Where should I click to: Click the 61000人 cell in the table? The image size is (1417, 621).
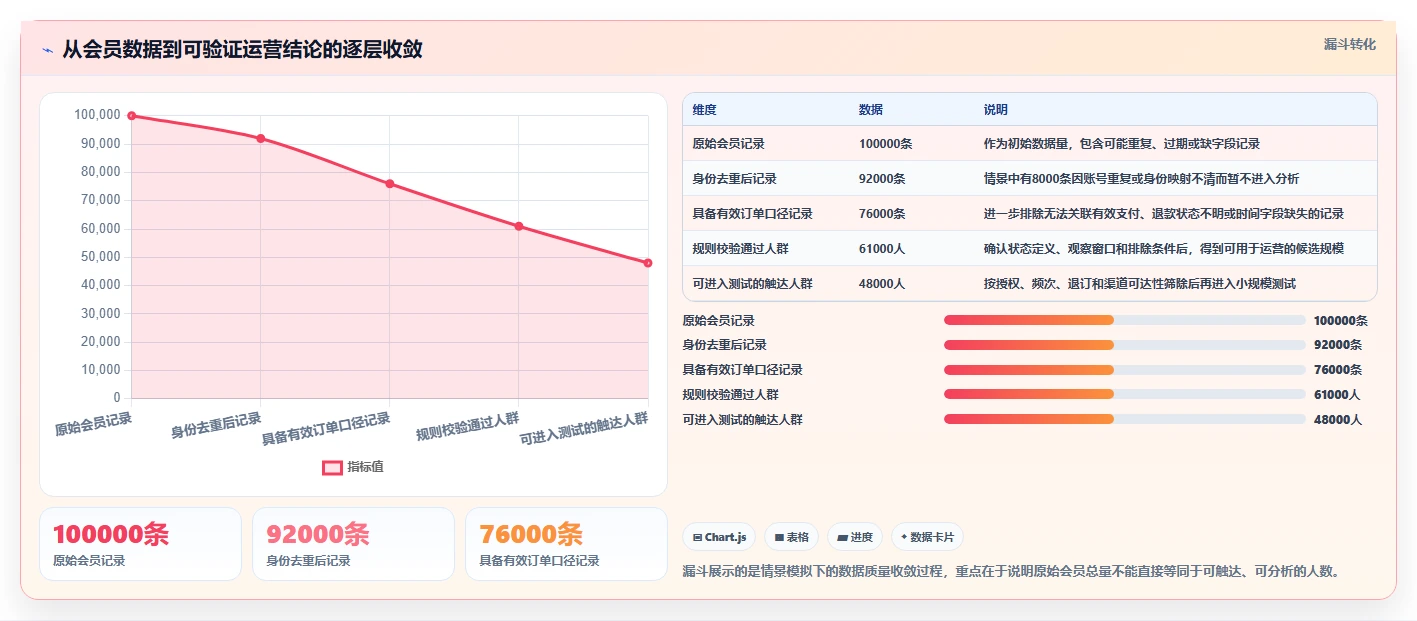point(911,249)
